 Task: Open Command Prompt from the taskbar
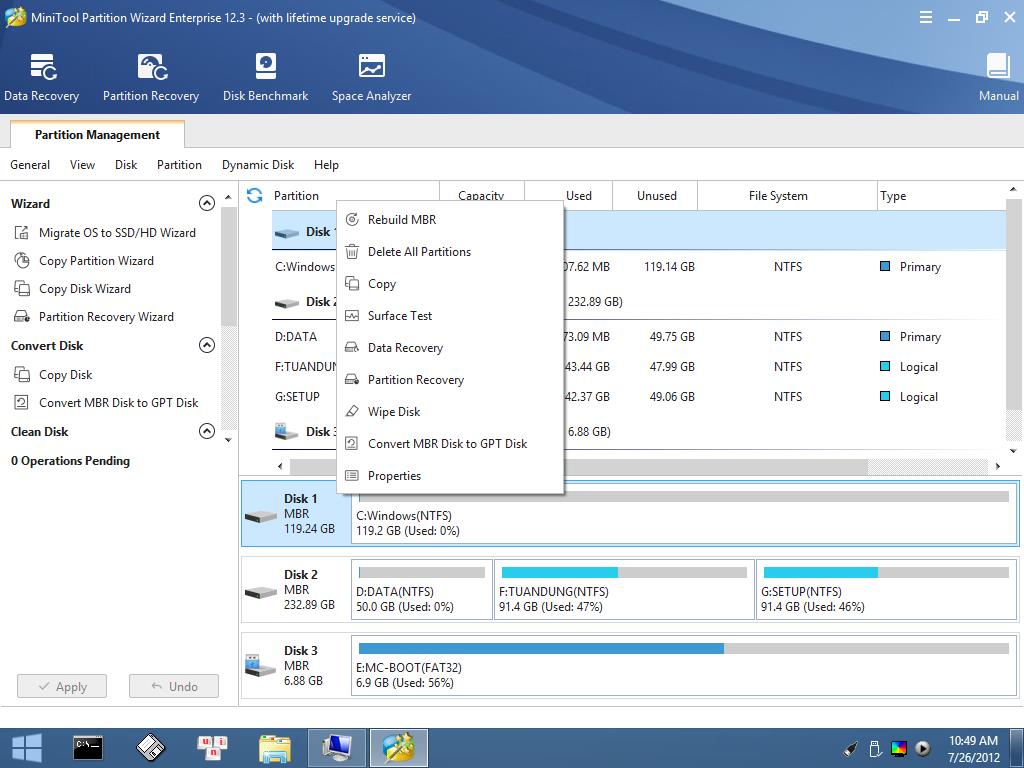(x=88, y=747)
